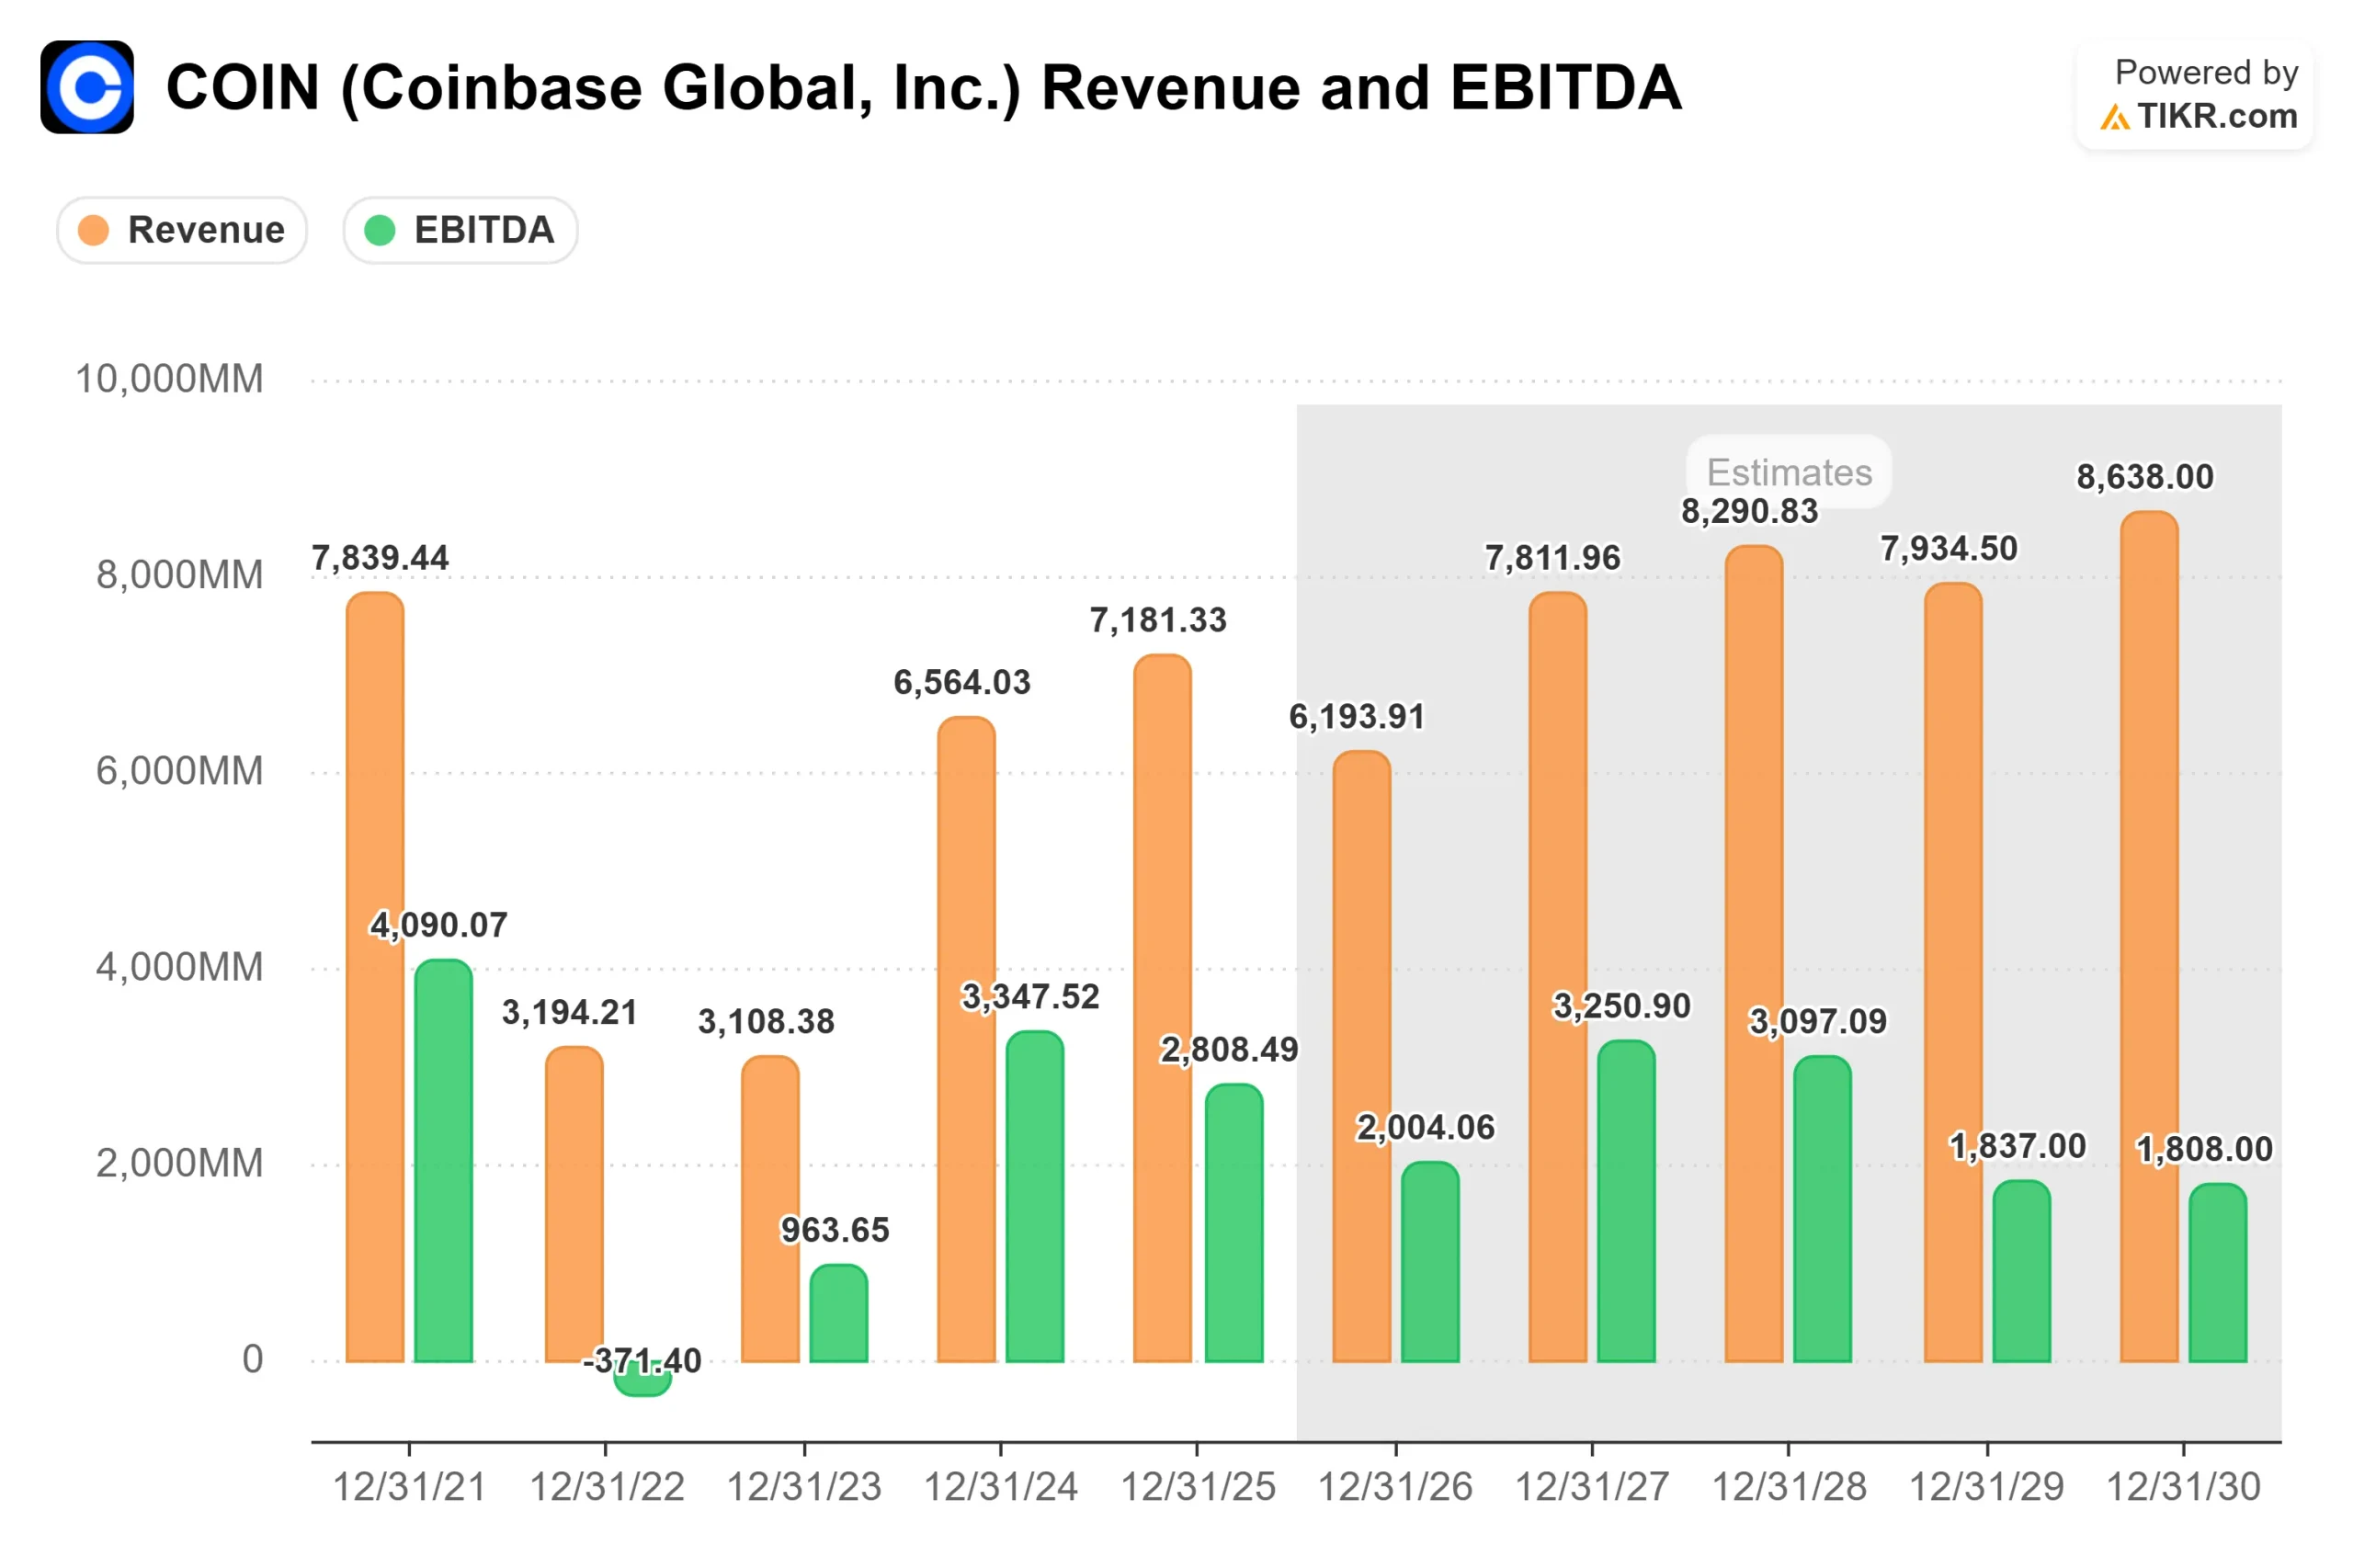Click the 3,194.21 data label

pos(569,1012)
